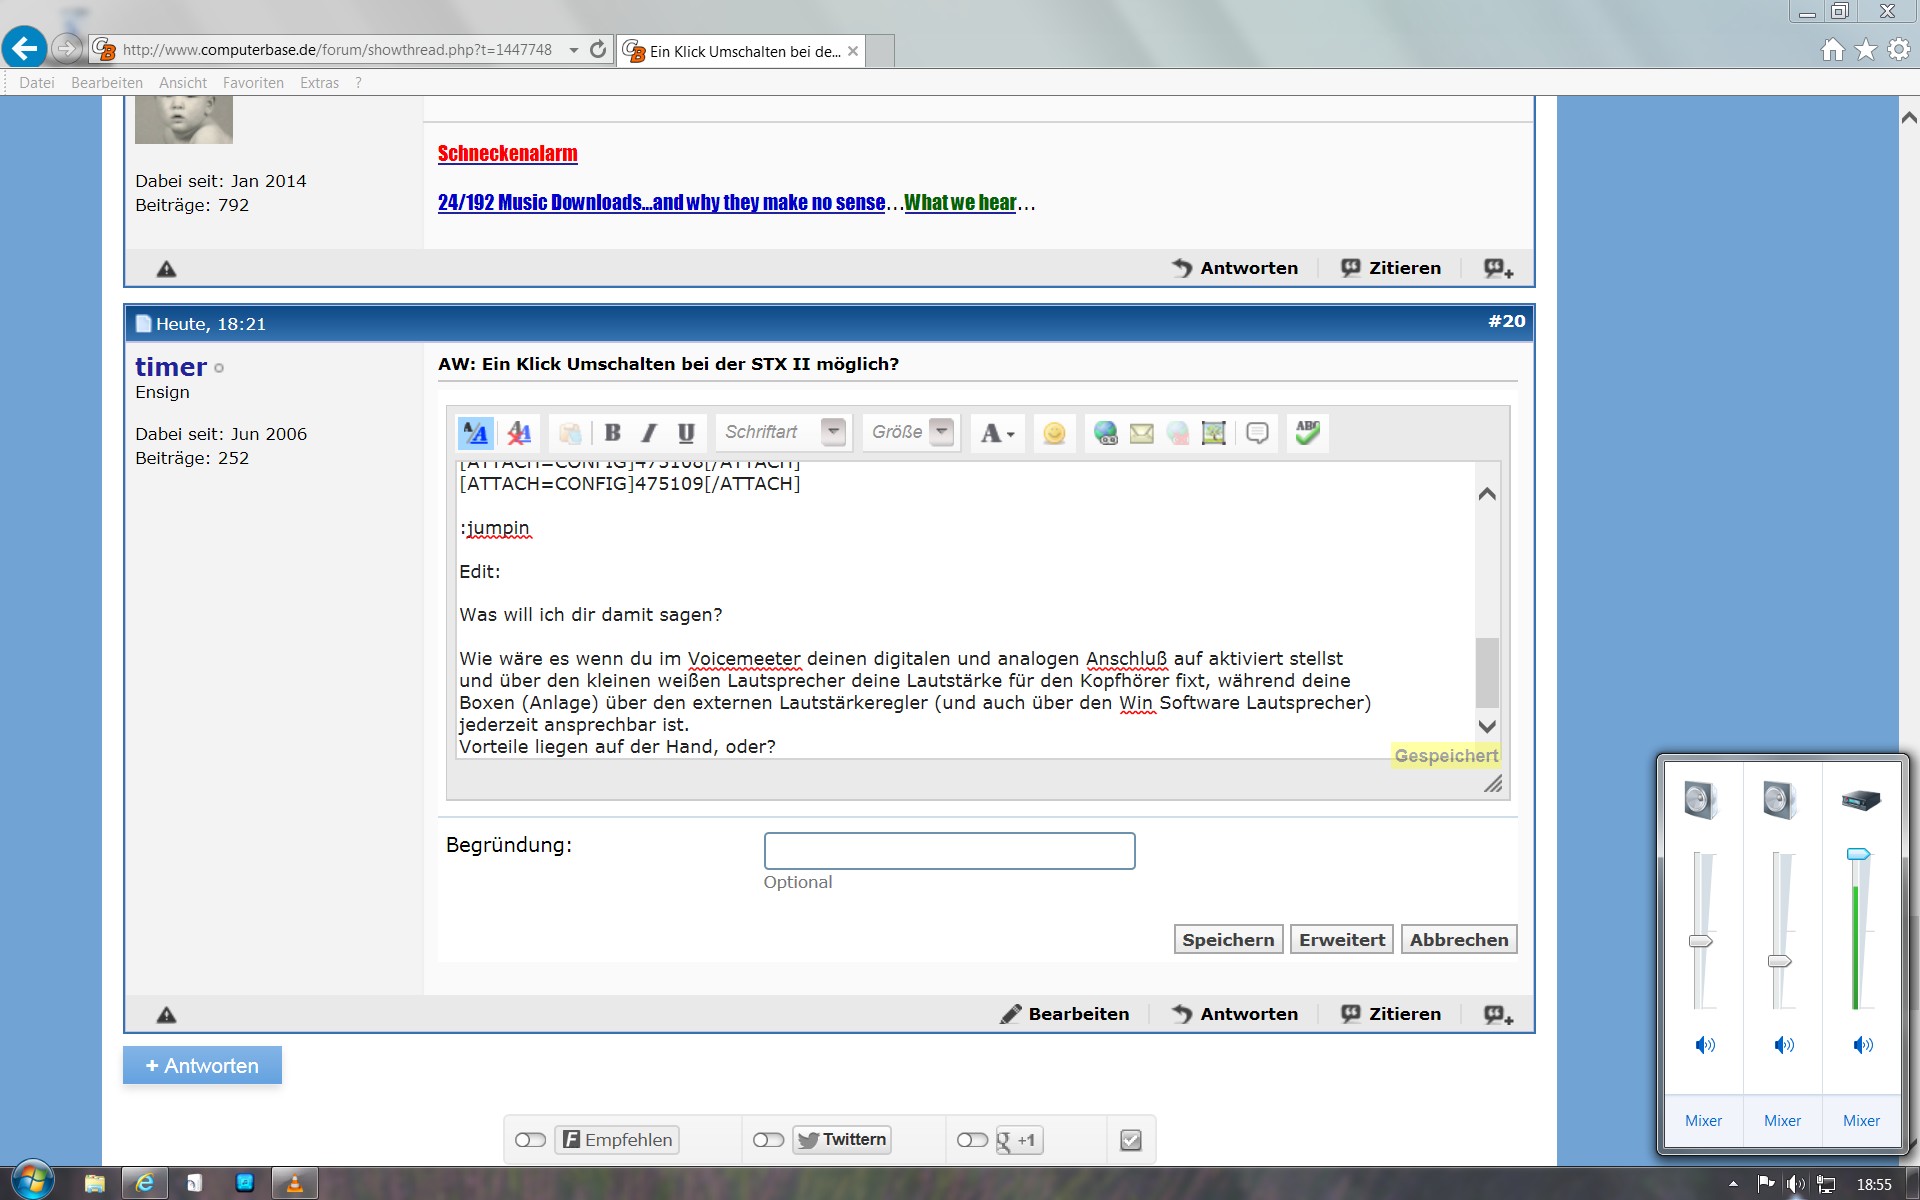This screenshot has height=1200, width=1920.
Task: Click the Speichern button
Action: [x=1228, y=940]
